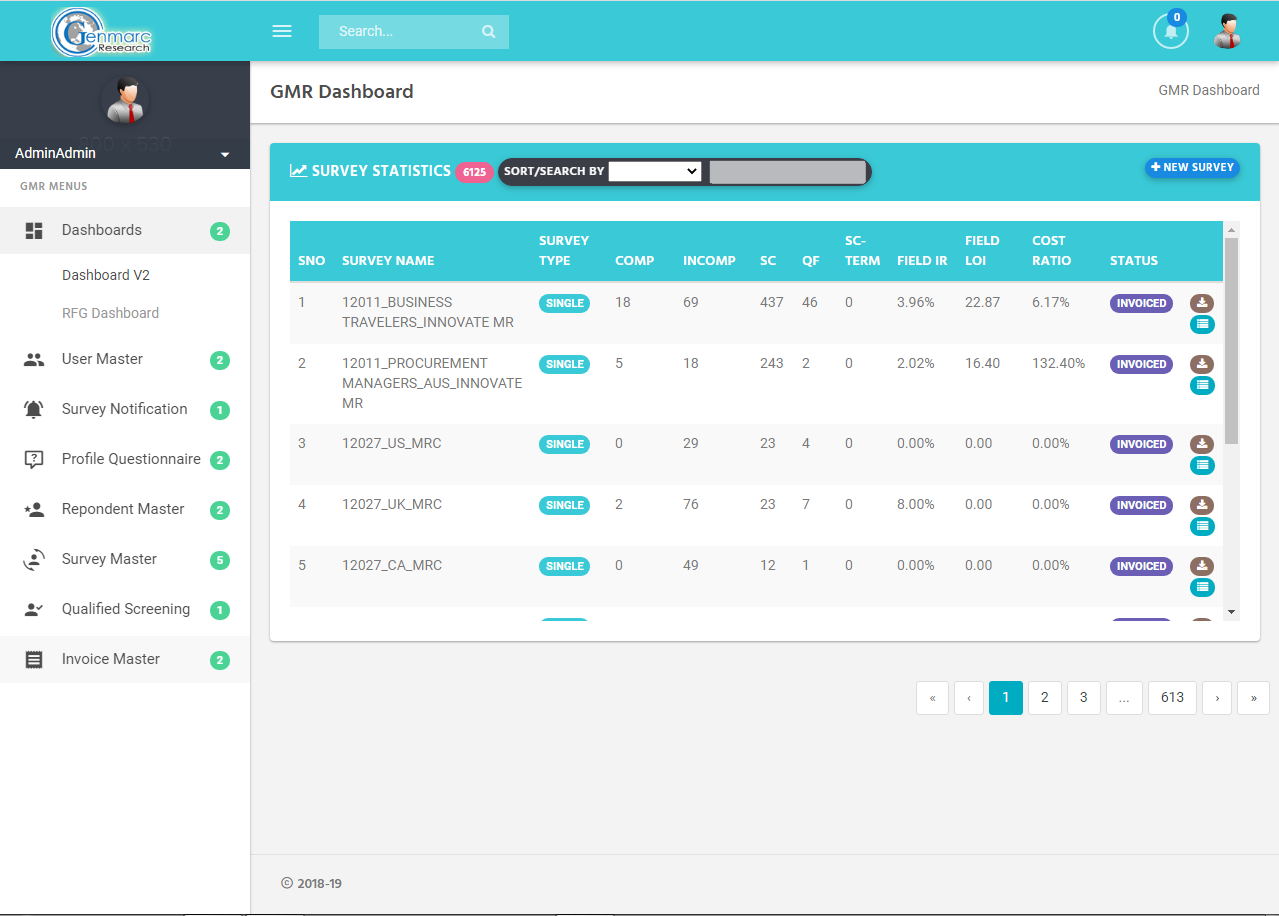The width and height of the screenshot is (1279, 916).
Task: Click the User Master people icon
Action: pyautogui.click(x=34, y=359)
